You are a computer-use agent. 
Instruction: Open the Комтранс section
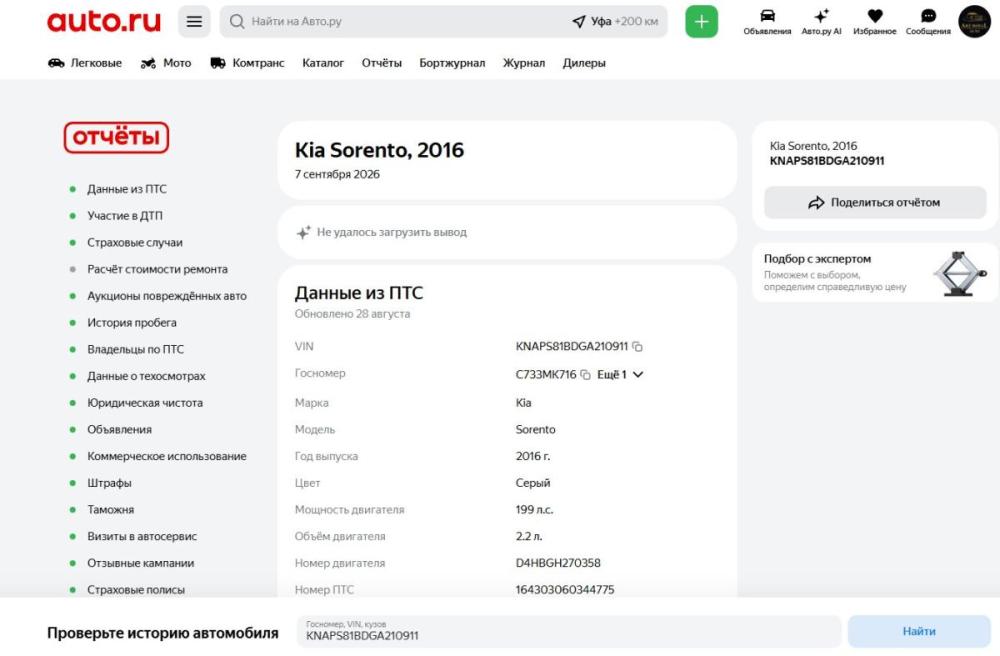[247, 63]
